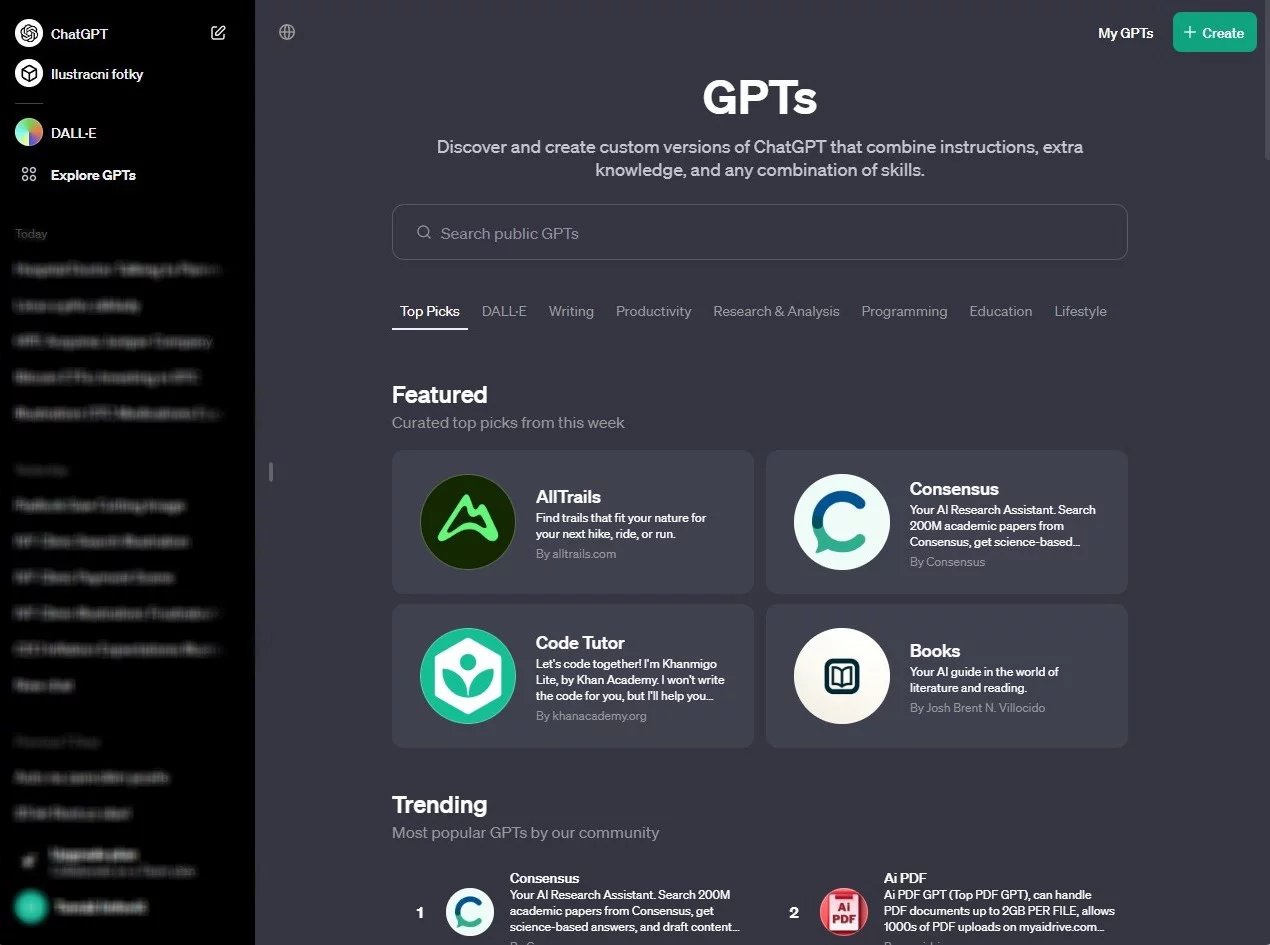Open ChatGPT in the sidebar
Screen dimensions: 1270x945
(x=79, y=33)
